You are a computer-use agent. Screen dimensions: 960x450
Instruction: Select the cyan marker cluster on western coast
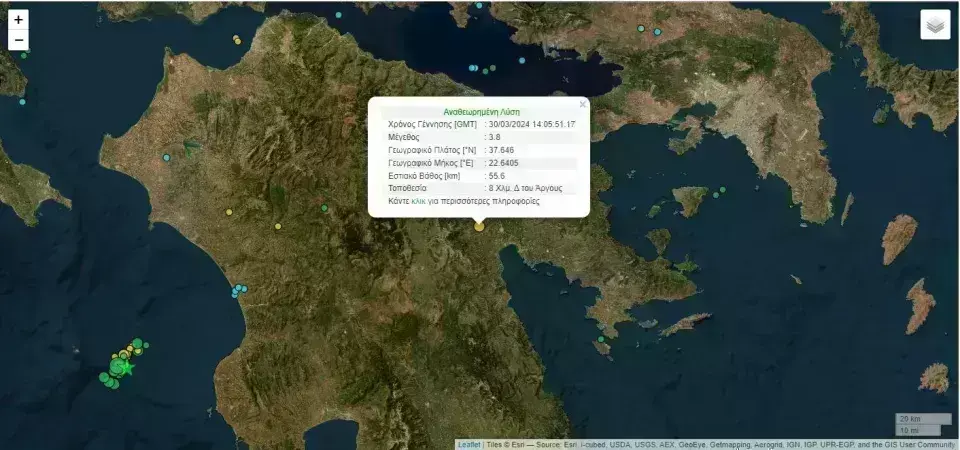[x=238, y=291]
